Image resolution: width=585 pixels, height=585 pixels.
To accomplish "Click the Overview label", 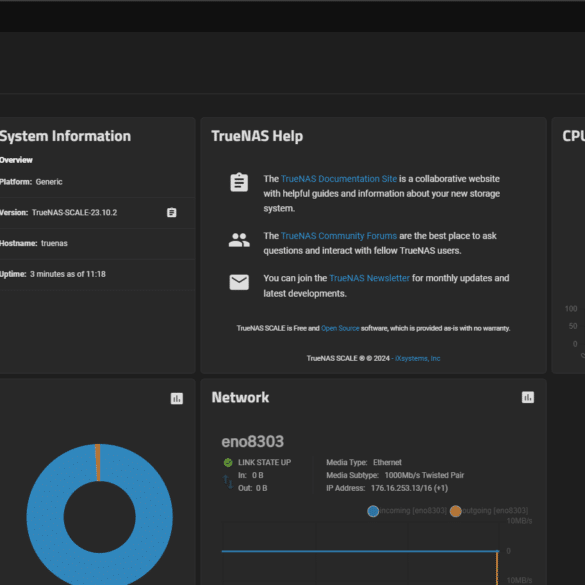I will 16,160.
